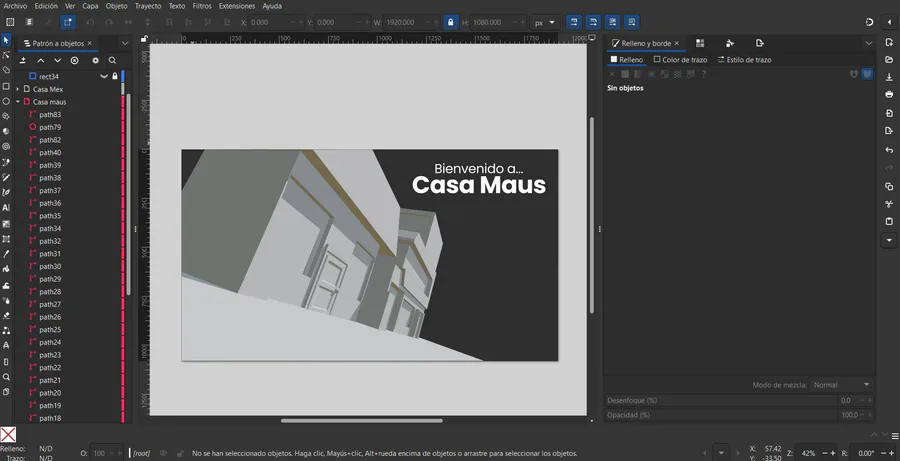Expand commands bar overflow arrow

tap(889, 240)
